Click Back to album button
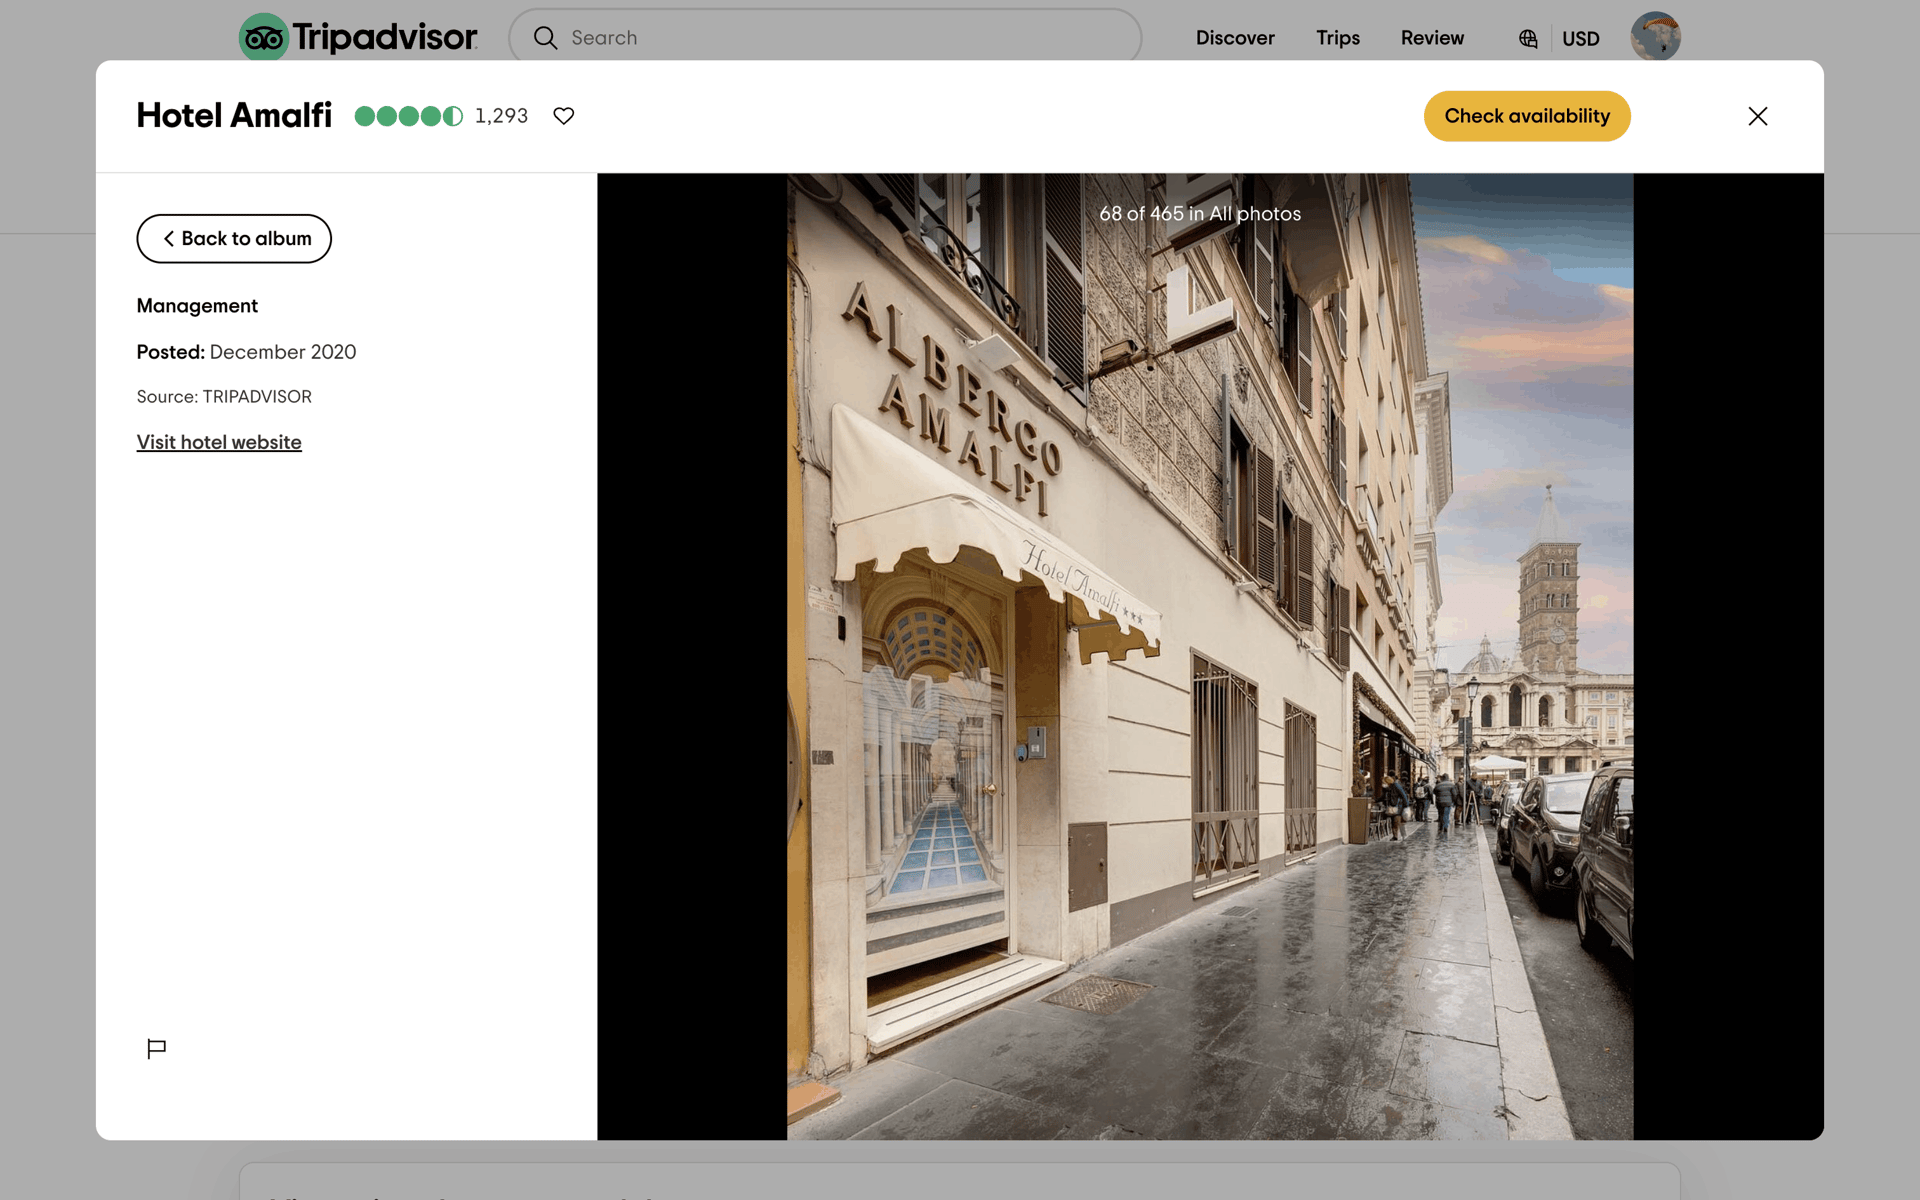 coord(234,239)
